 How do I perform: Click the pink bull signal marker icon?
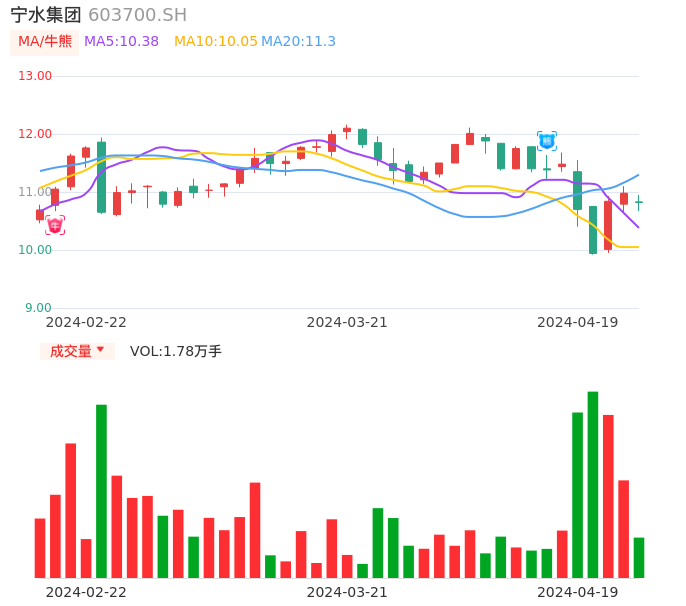pos(55,225)
